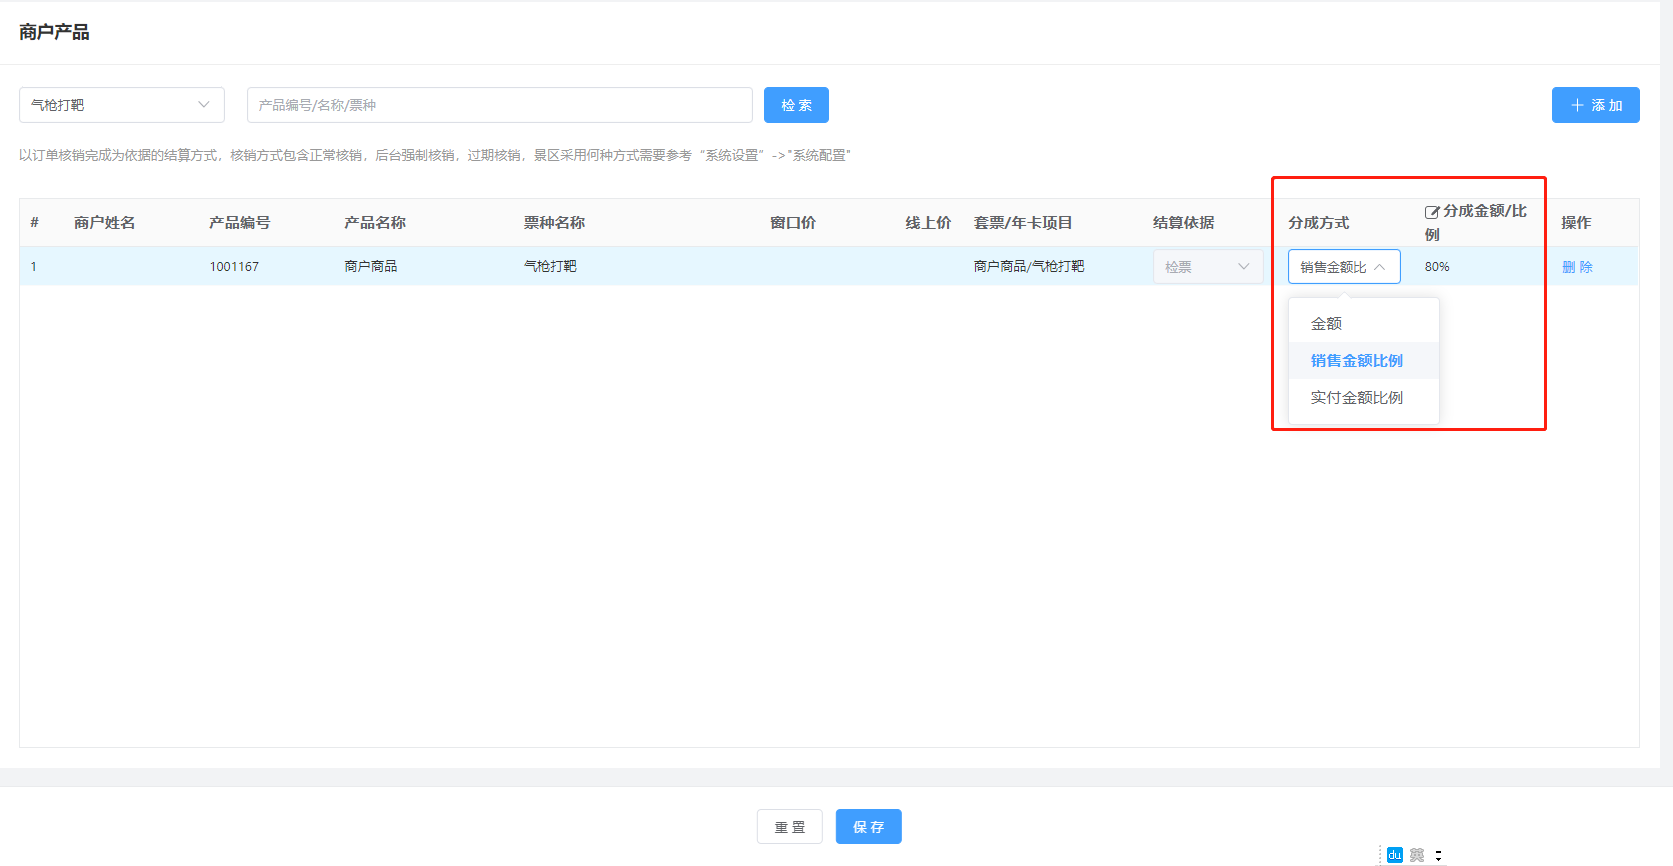This screenshot has height=866, width=1673.
Task: Collapse the 销售金额比 dropdown via its chevron
Action: pyautogui.click(x=1380, y=267)
